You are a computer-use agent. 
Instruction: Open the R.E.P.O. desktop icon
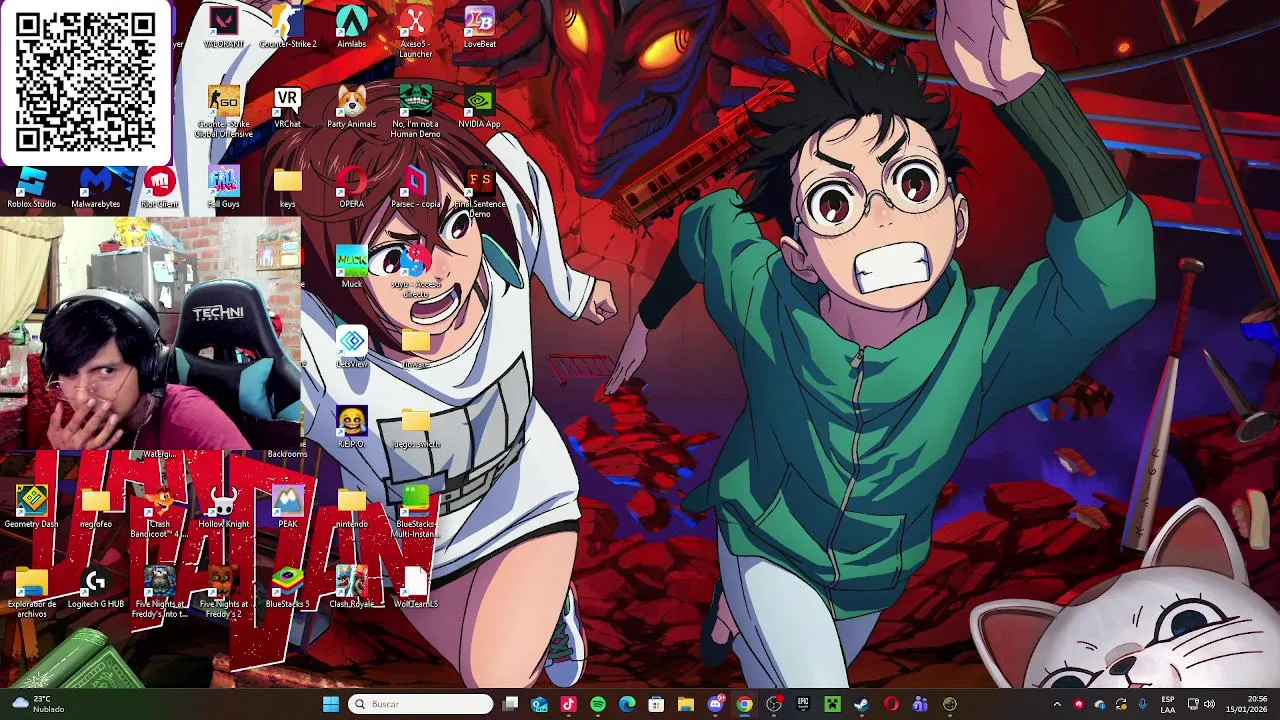coord(351,427)
